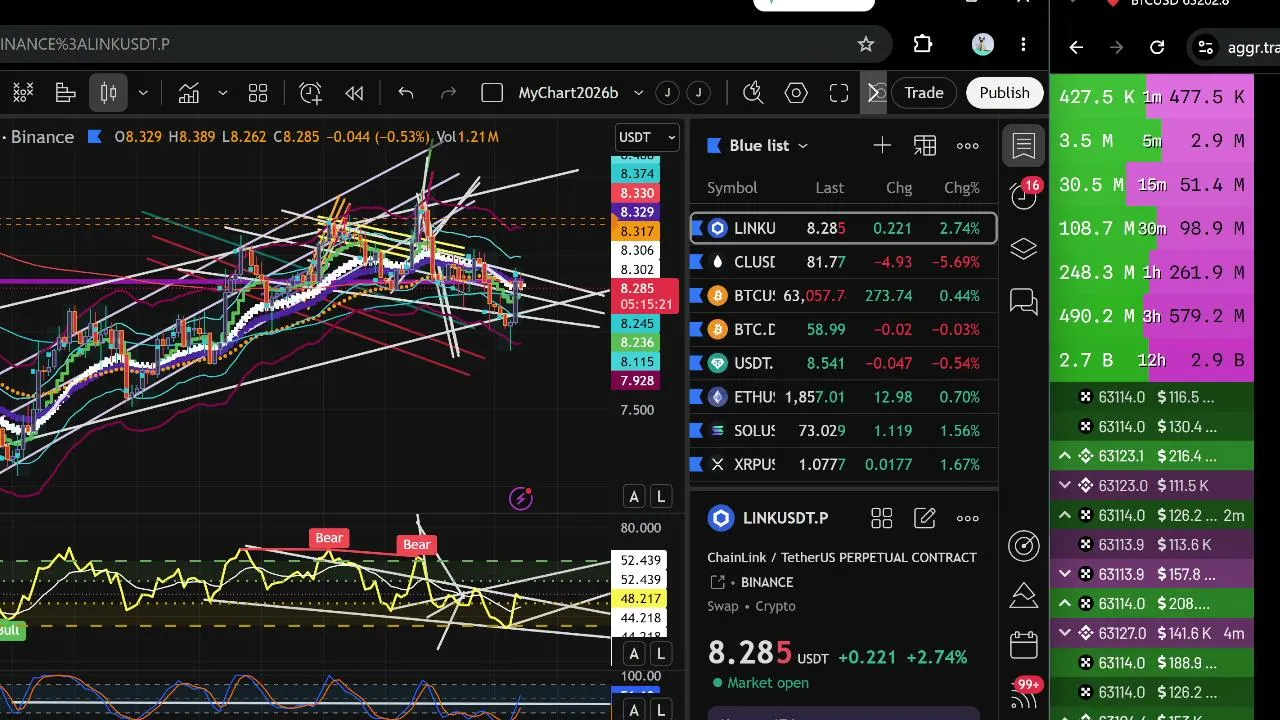The width and height of the screenshot is (1280, 720).
Task: Select the XRPUS row in the watchlist
Action: click(844, 464)
